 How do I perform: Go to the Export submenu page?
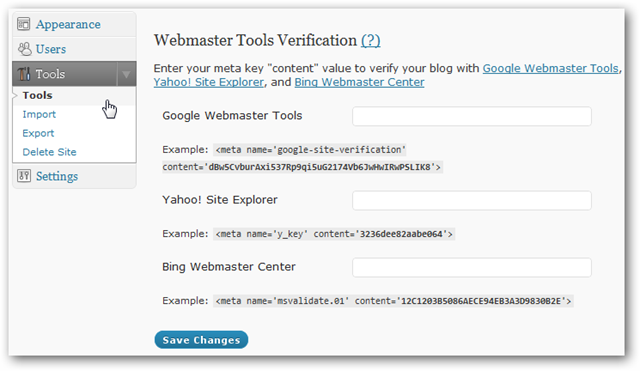[x=38, y=133]
